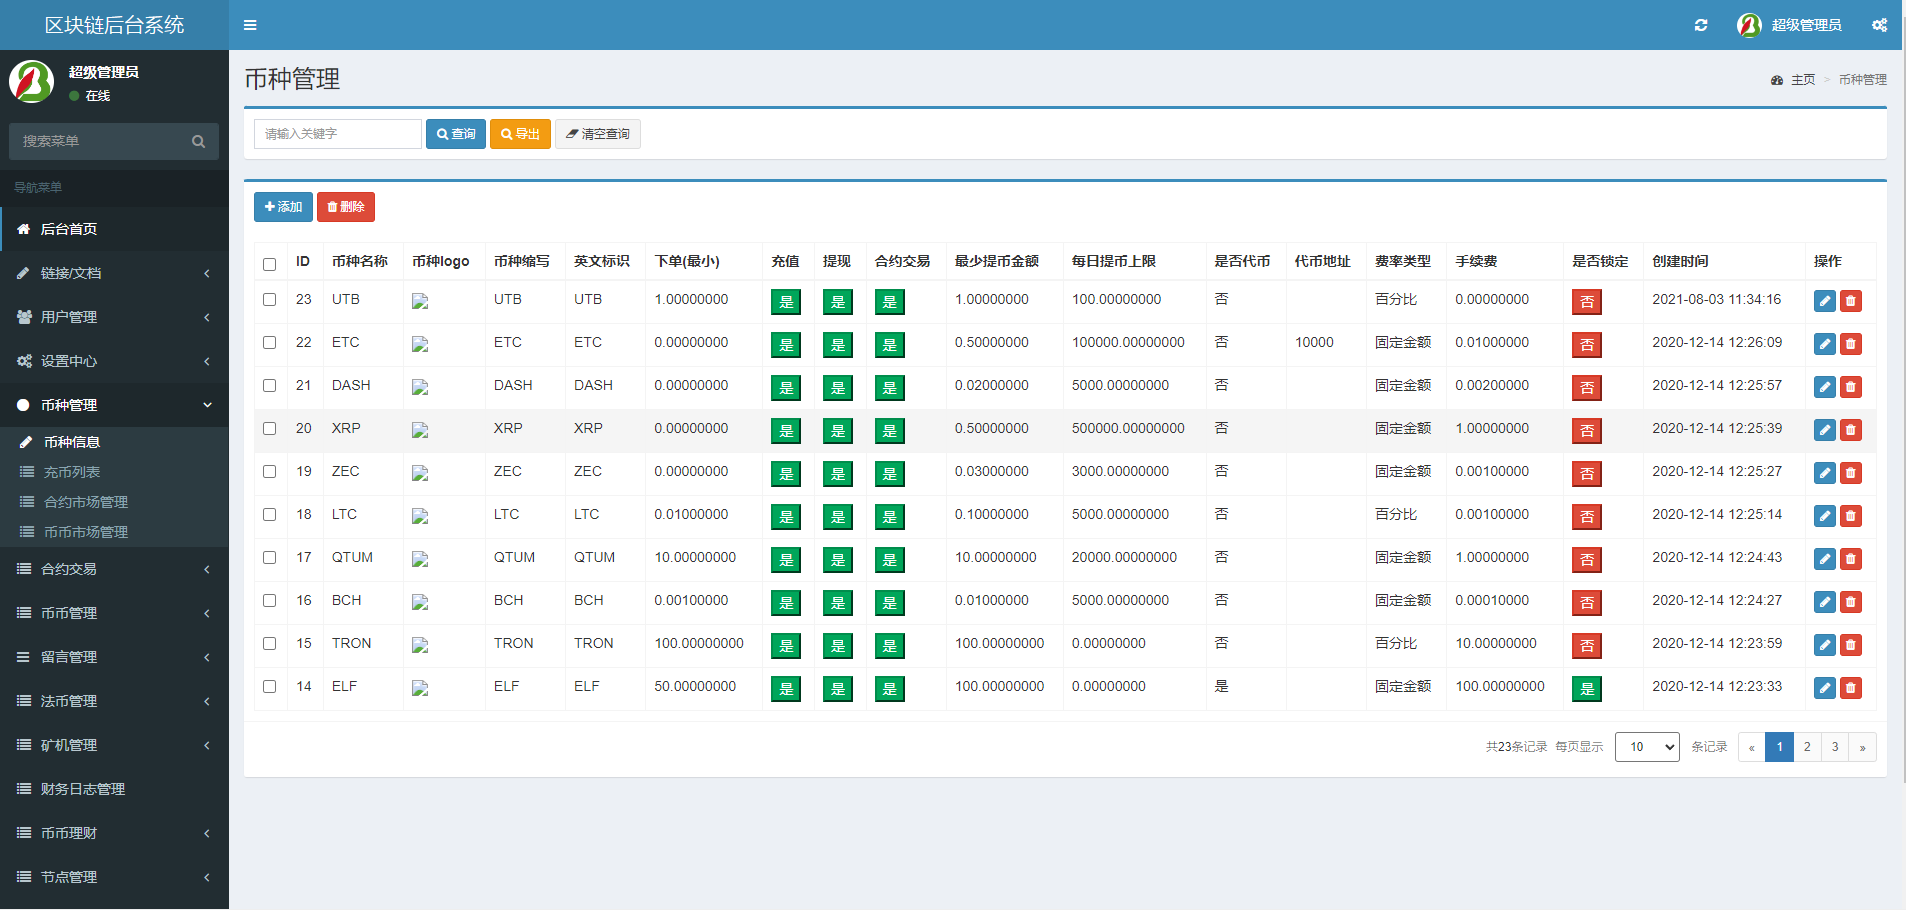Click the search magnifier in sidebar menu search
The image size is (1906, 914).
click(x=198, y=142)
